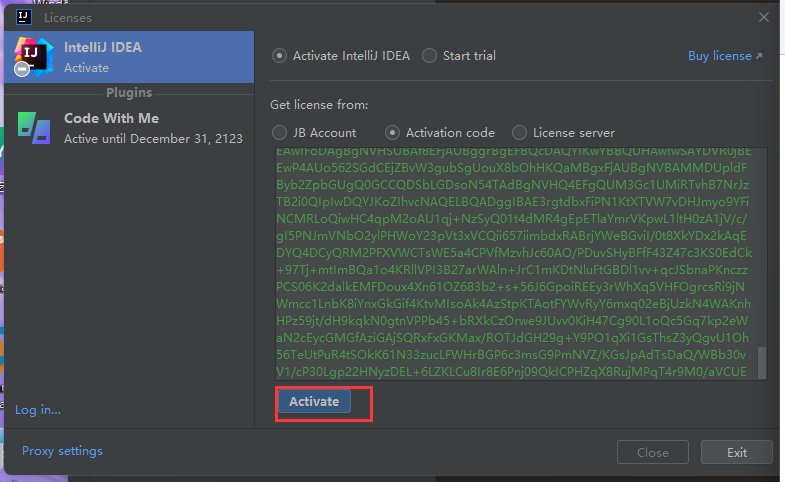
Task: Select the JB Account license source
Action: pos(279,133)
